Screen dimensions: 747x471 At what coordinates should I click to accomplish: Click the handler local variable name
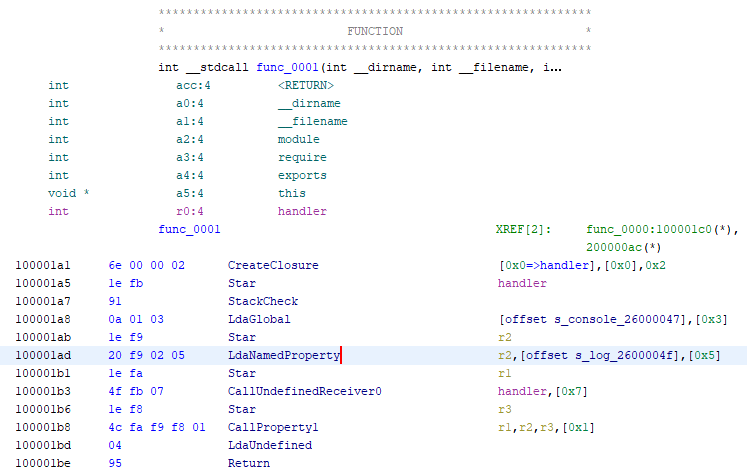pos(302,211)
